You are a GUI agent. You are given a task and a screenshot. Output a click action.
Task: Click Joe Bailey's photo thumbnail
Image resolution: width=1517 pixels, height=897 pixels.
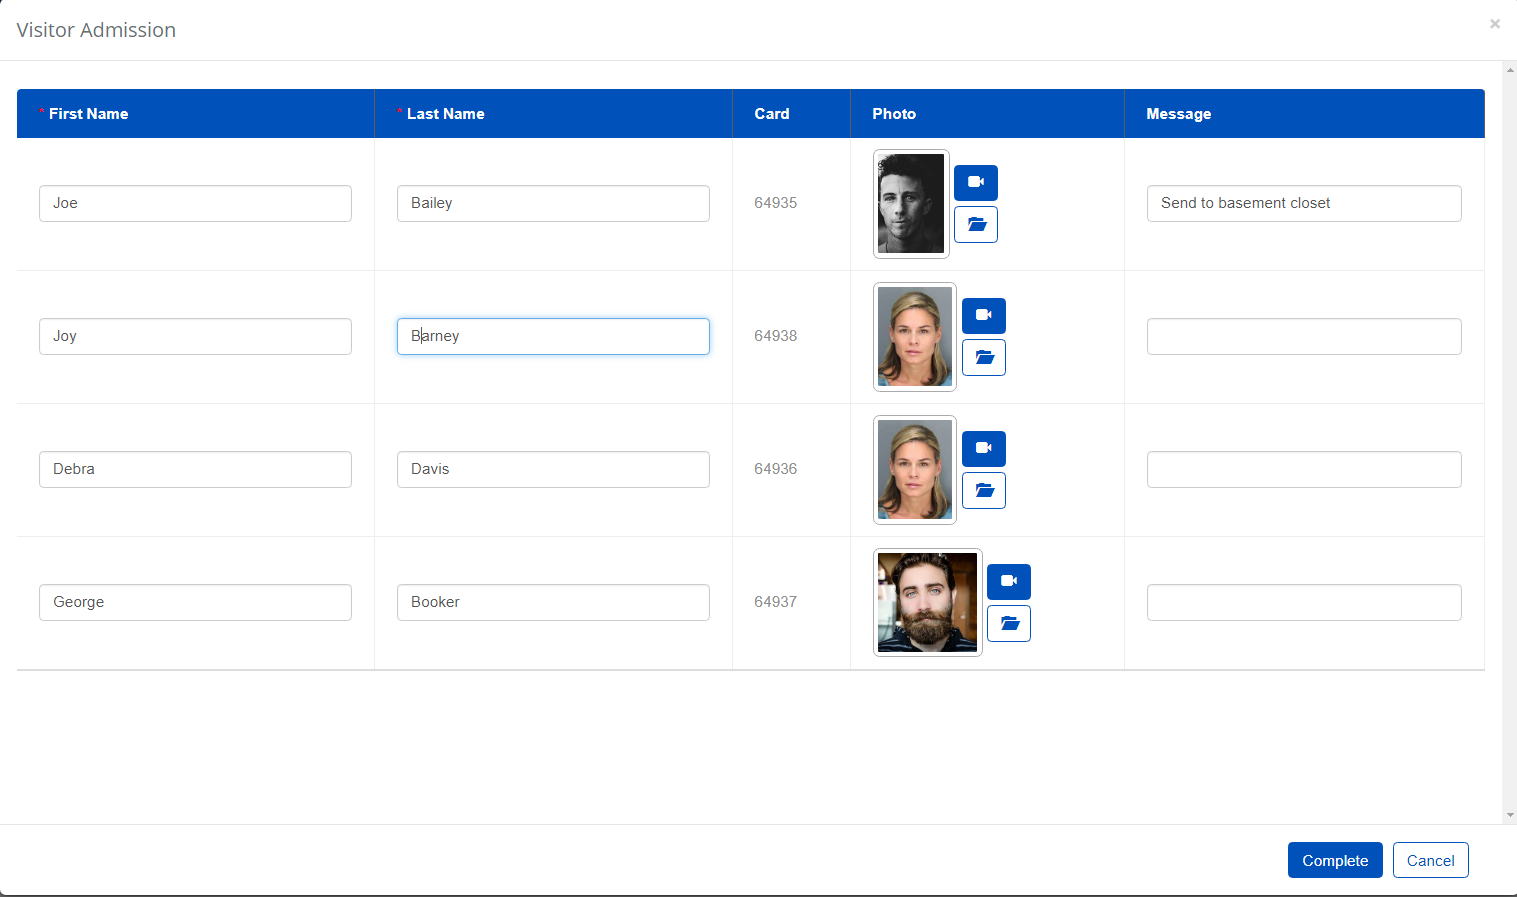pos(910,204)
